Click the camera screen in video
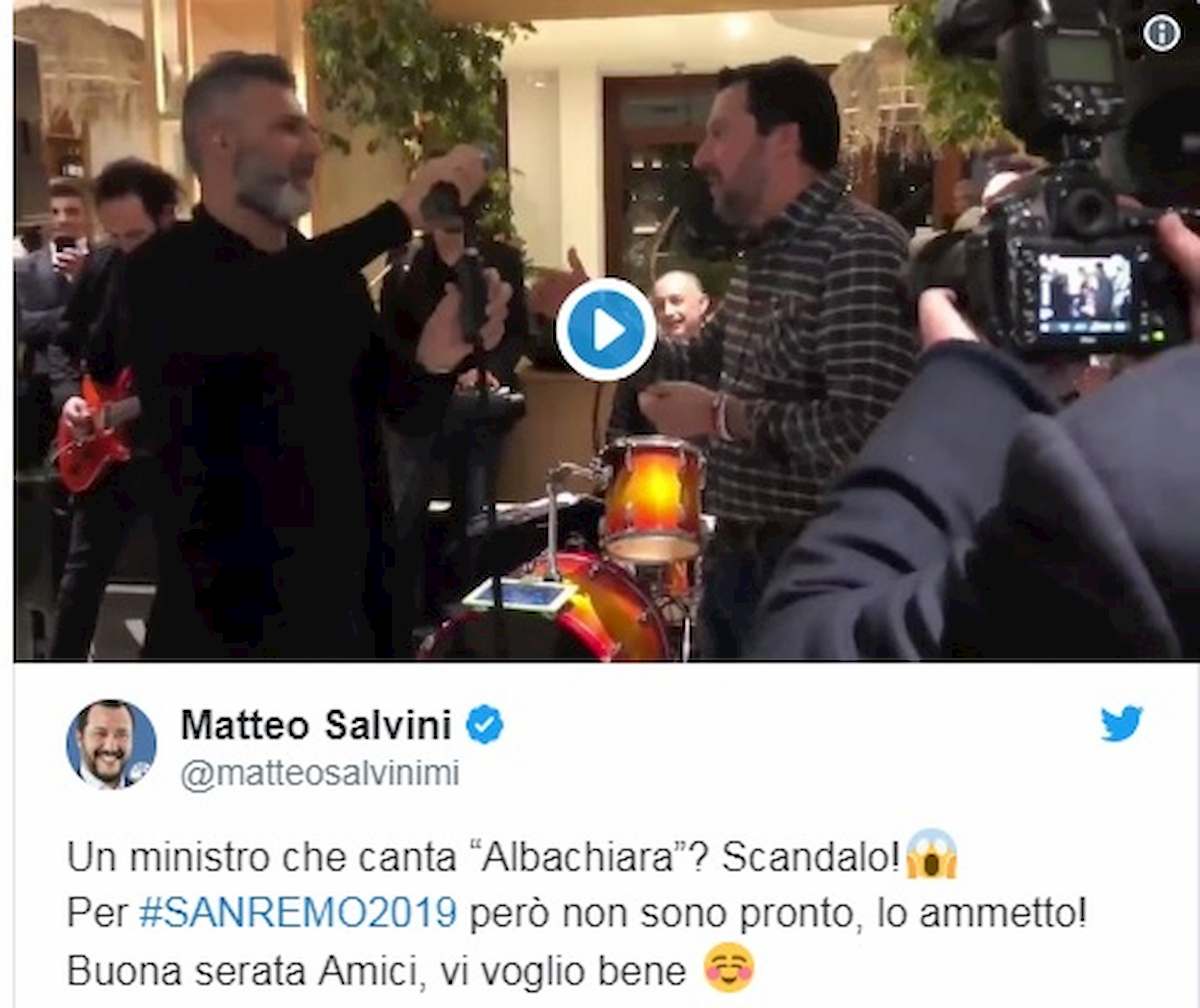Viewport: 1200px width, 1008px height. pyautogui.click(x=1085, y=294)
